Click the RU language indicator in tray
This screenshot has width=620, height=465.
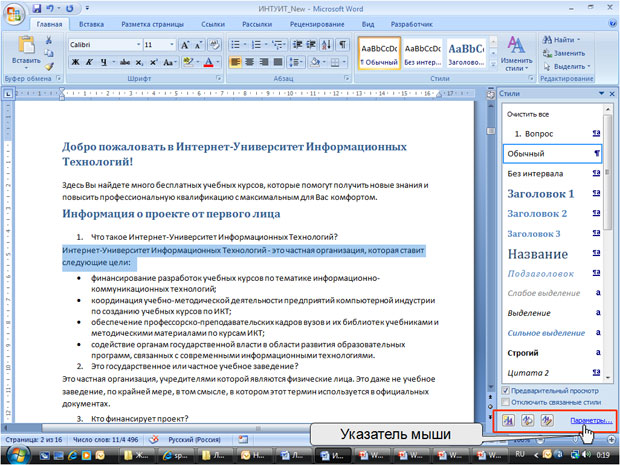520,454
